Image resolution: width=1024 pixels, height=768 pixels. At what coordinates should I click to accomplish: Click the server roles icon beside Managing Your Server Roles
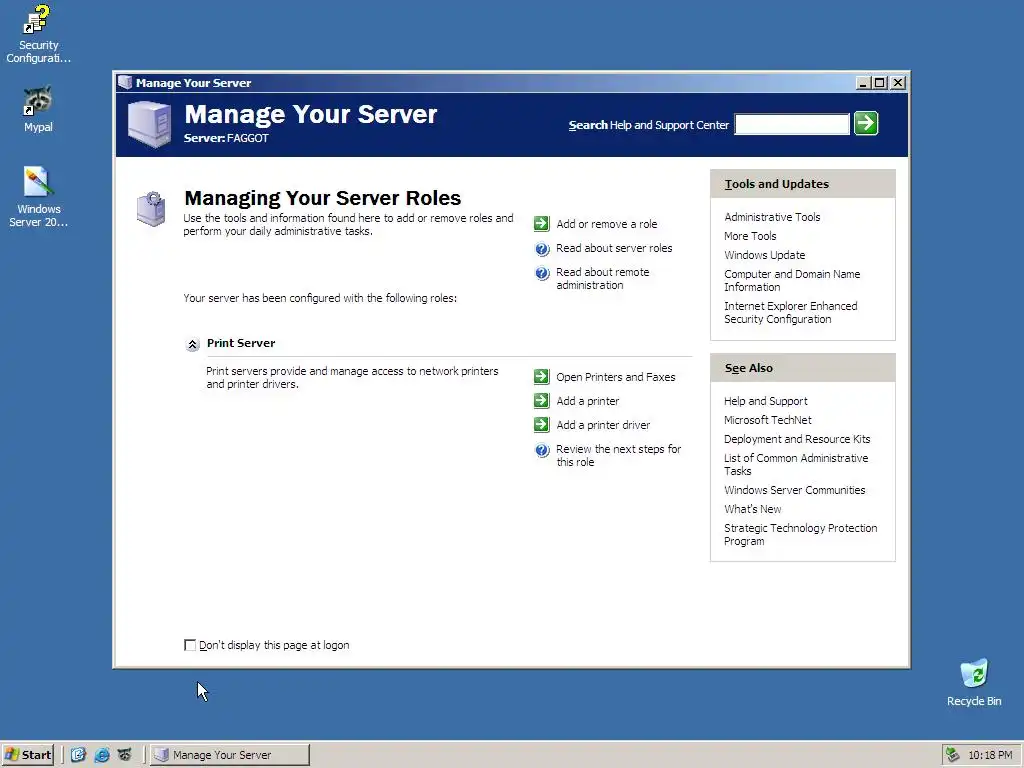pyautogui.click(x=151, y=209)
